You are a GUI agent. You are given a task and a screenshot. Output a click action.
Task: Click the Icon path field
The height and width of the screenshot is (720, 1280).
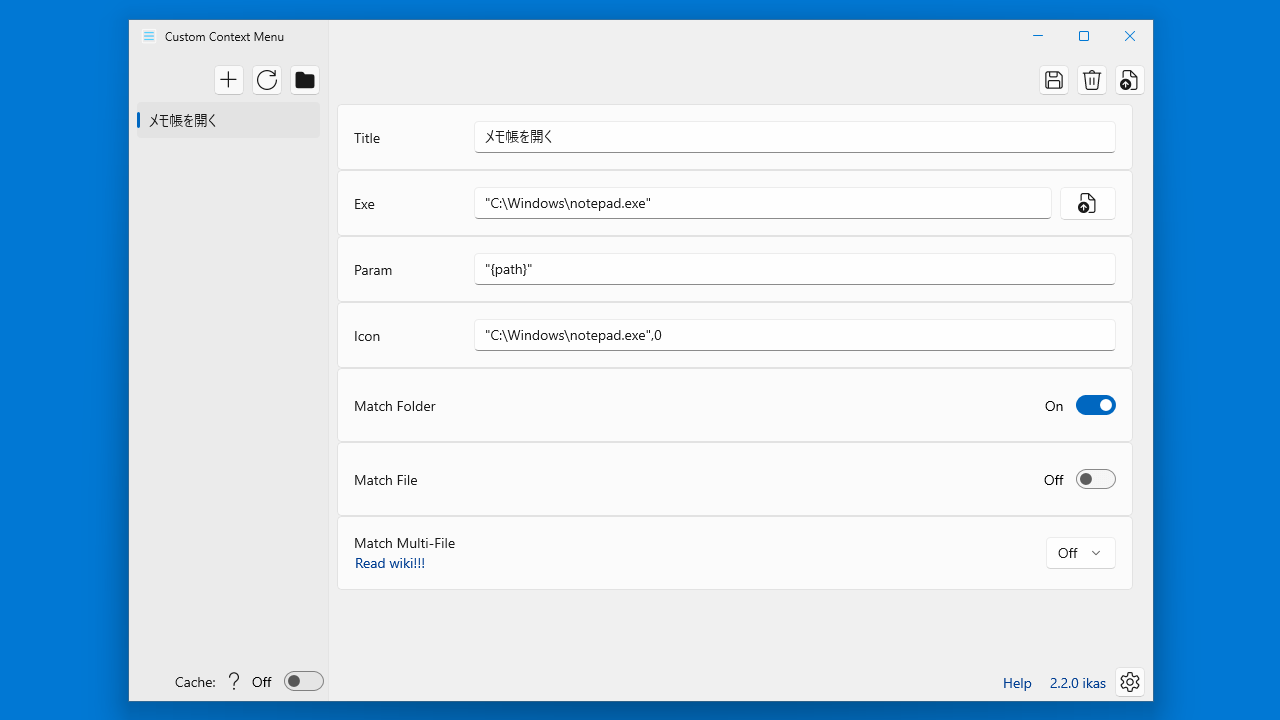795,335
